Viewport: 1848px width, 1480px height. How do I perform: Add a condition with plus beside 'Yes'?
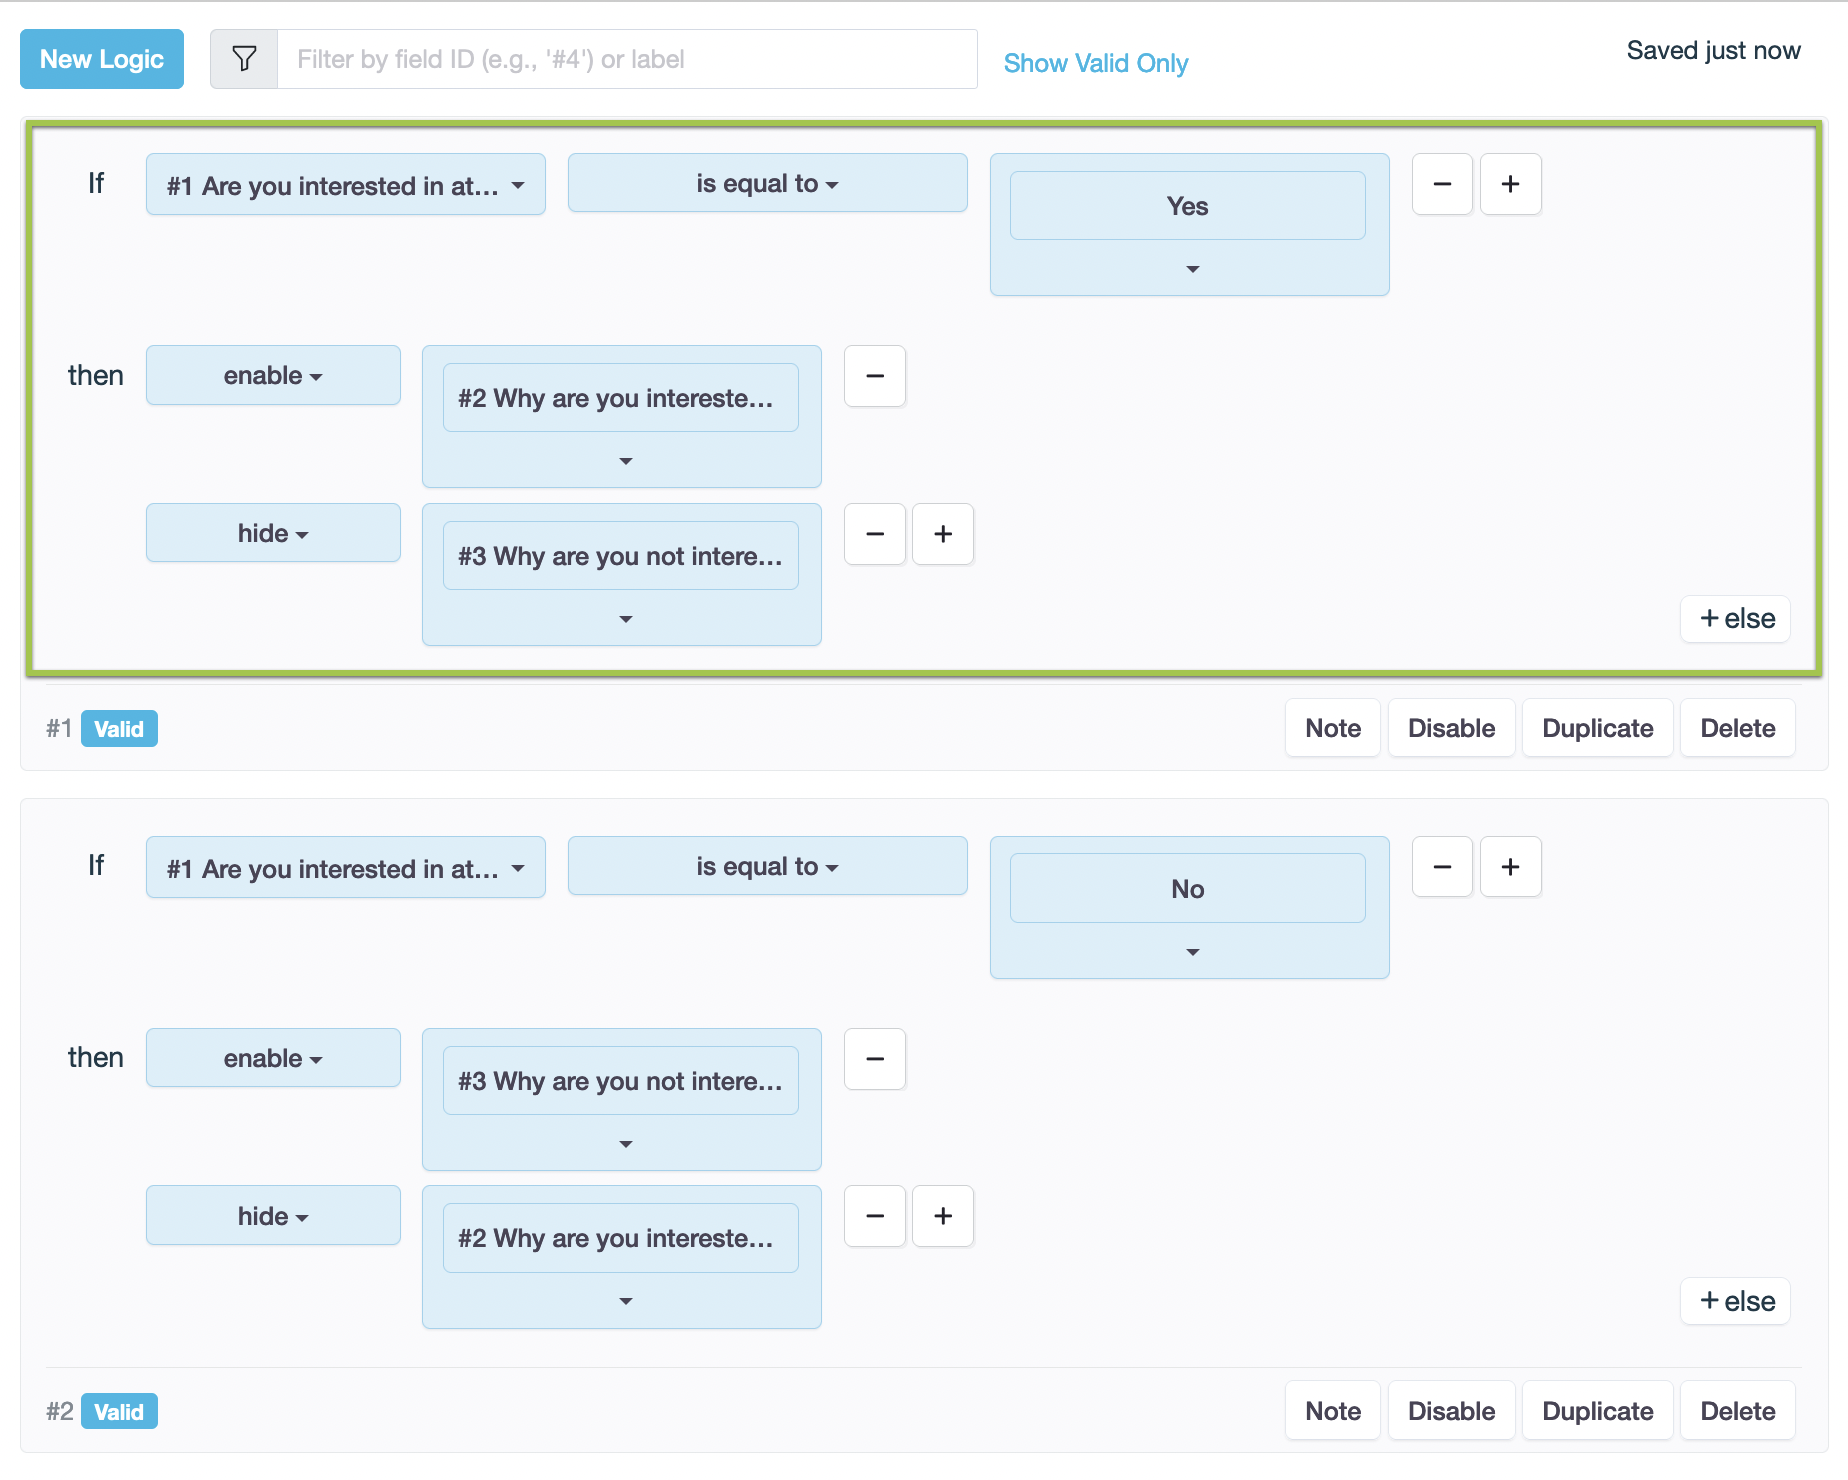[x=1510, y=184]
